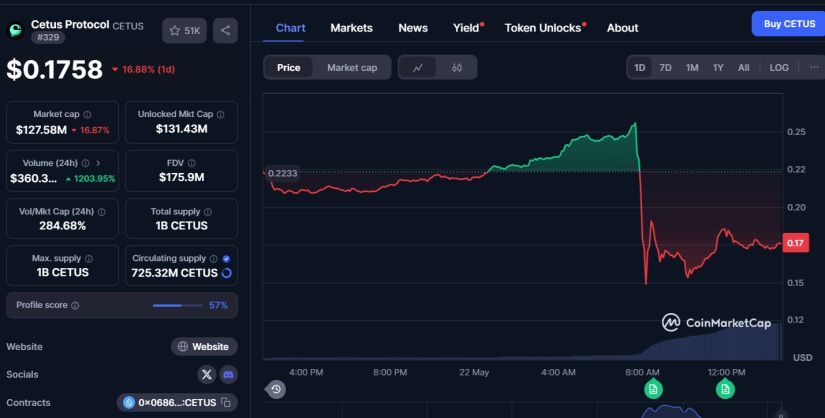
Task: Click the 0.17 current price label
Action: [796, 243]
